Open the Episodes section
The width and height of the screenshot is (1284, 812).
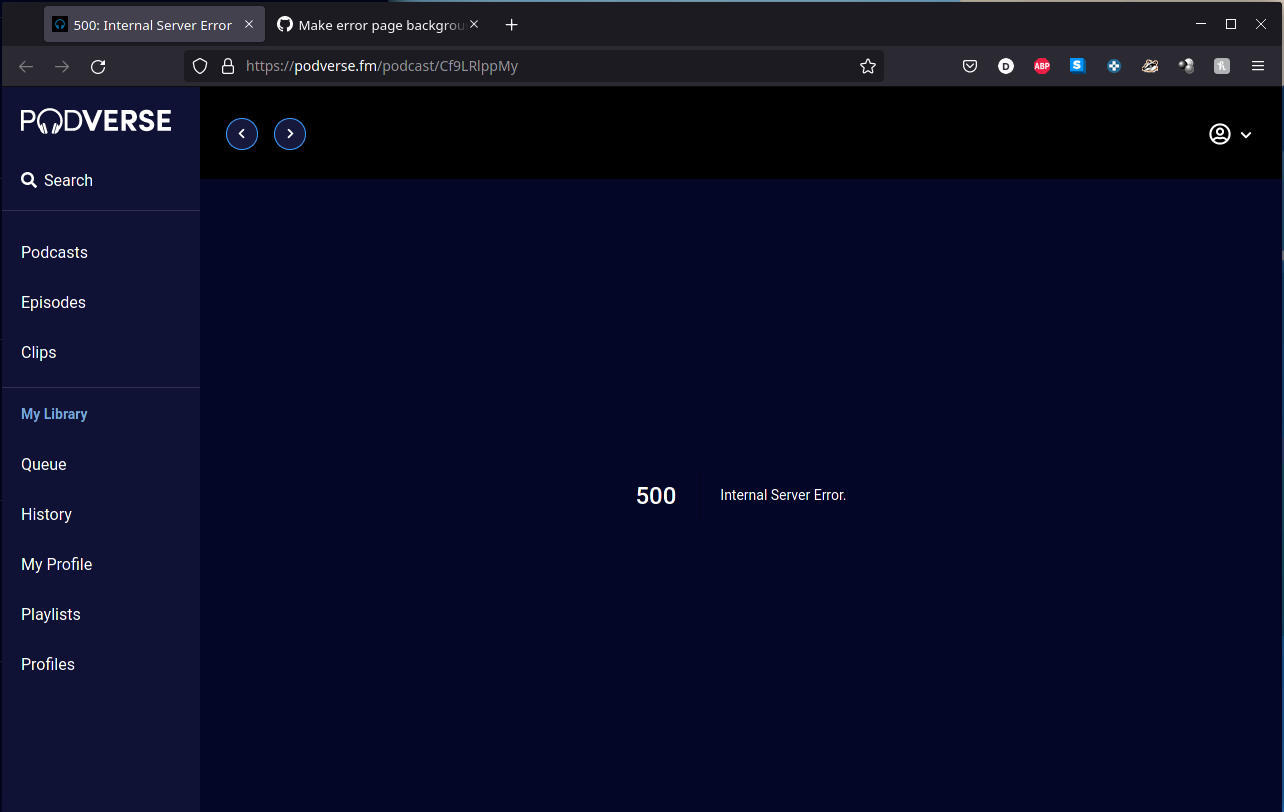[x=53, y=302]
